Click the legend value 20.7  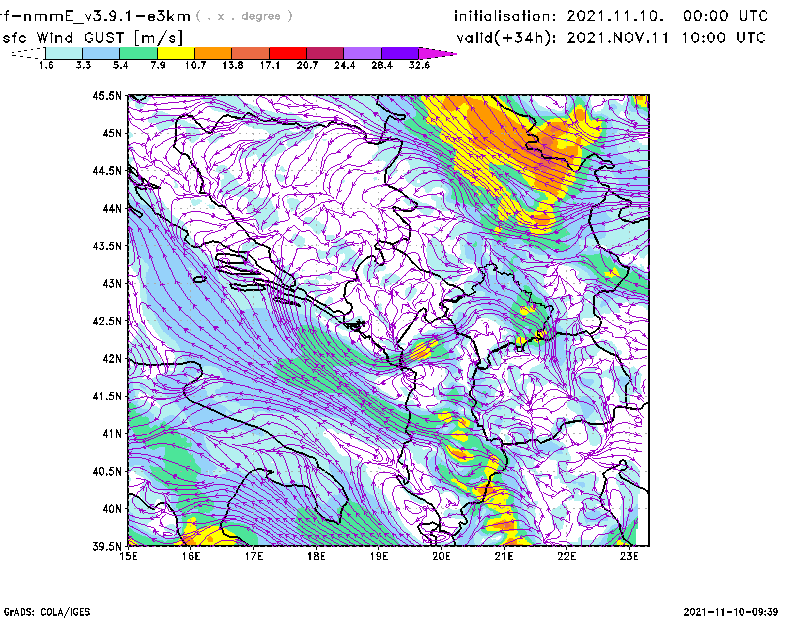coord(307,65)
